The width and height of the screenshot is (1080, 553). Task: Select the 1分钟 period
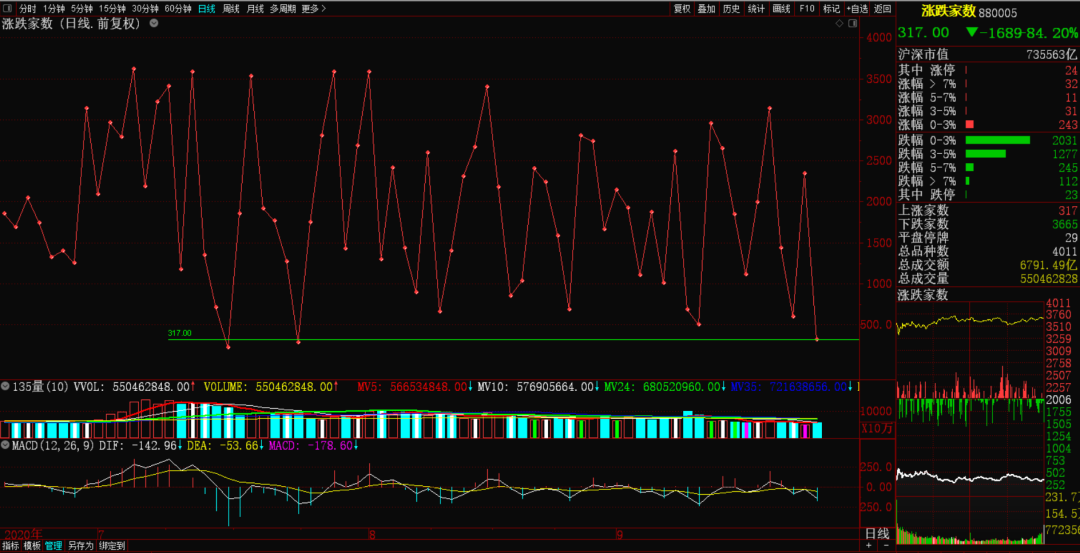54,9
